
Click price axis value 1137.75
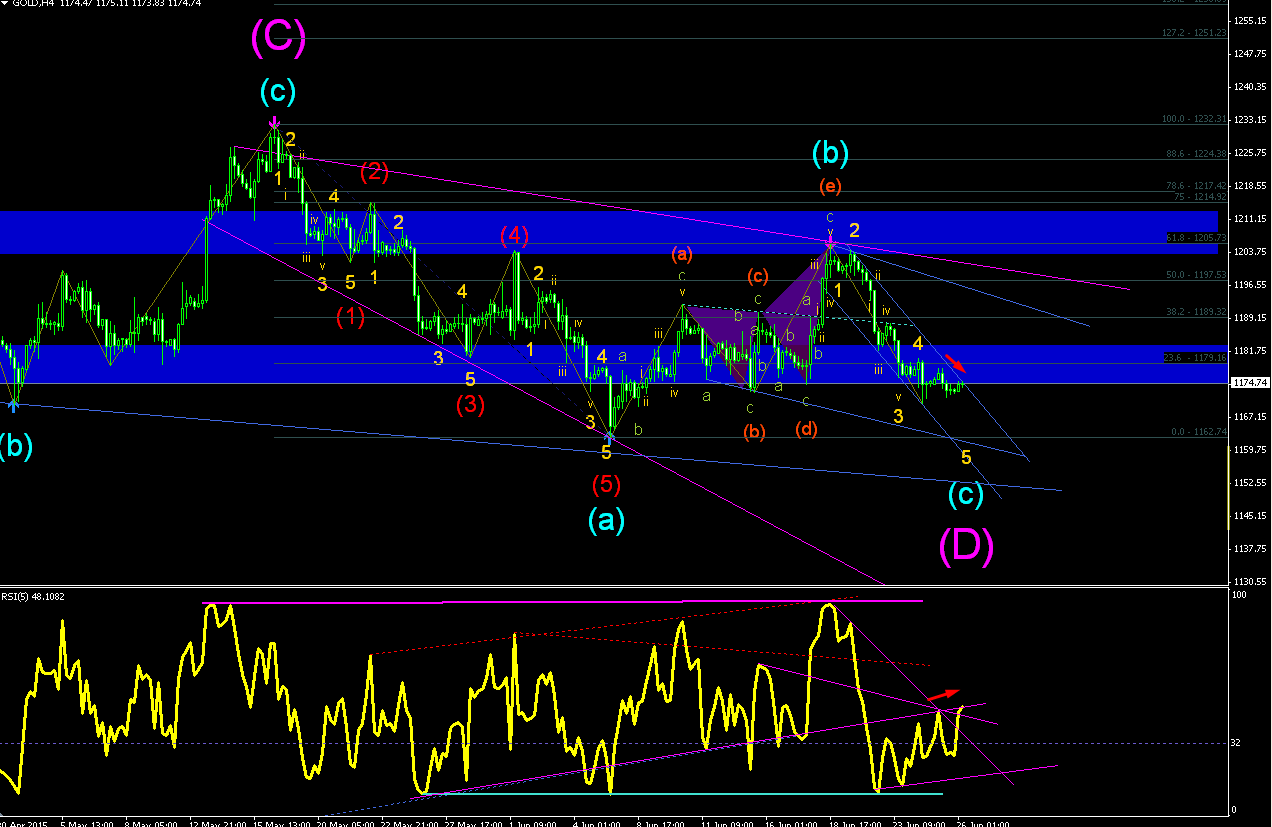click(x=1250, y=549)
